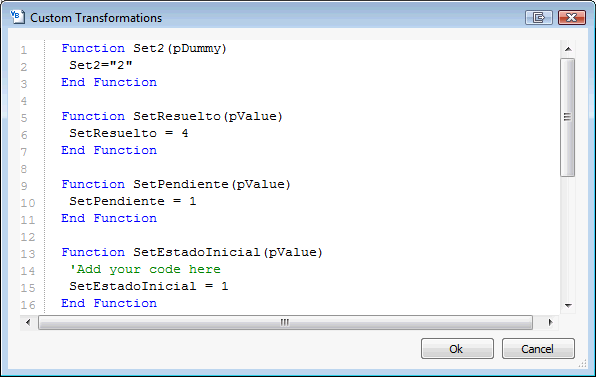596x377 pixels.
Task: Click line number 13 in the gutter
Action: pyautogui.click(x=28, y=254)
